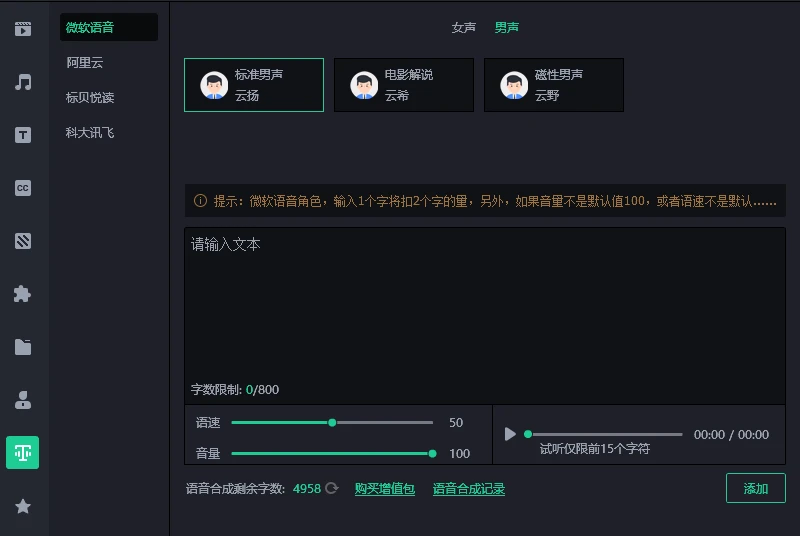Open the CC subtitles panel
Image resolution: width=800 pixels, height=536 pixels.
tap(23, 188)
